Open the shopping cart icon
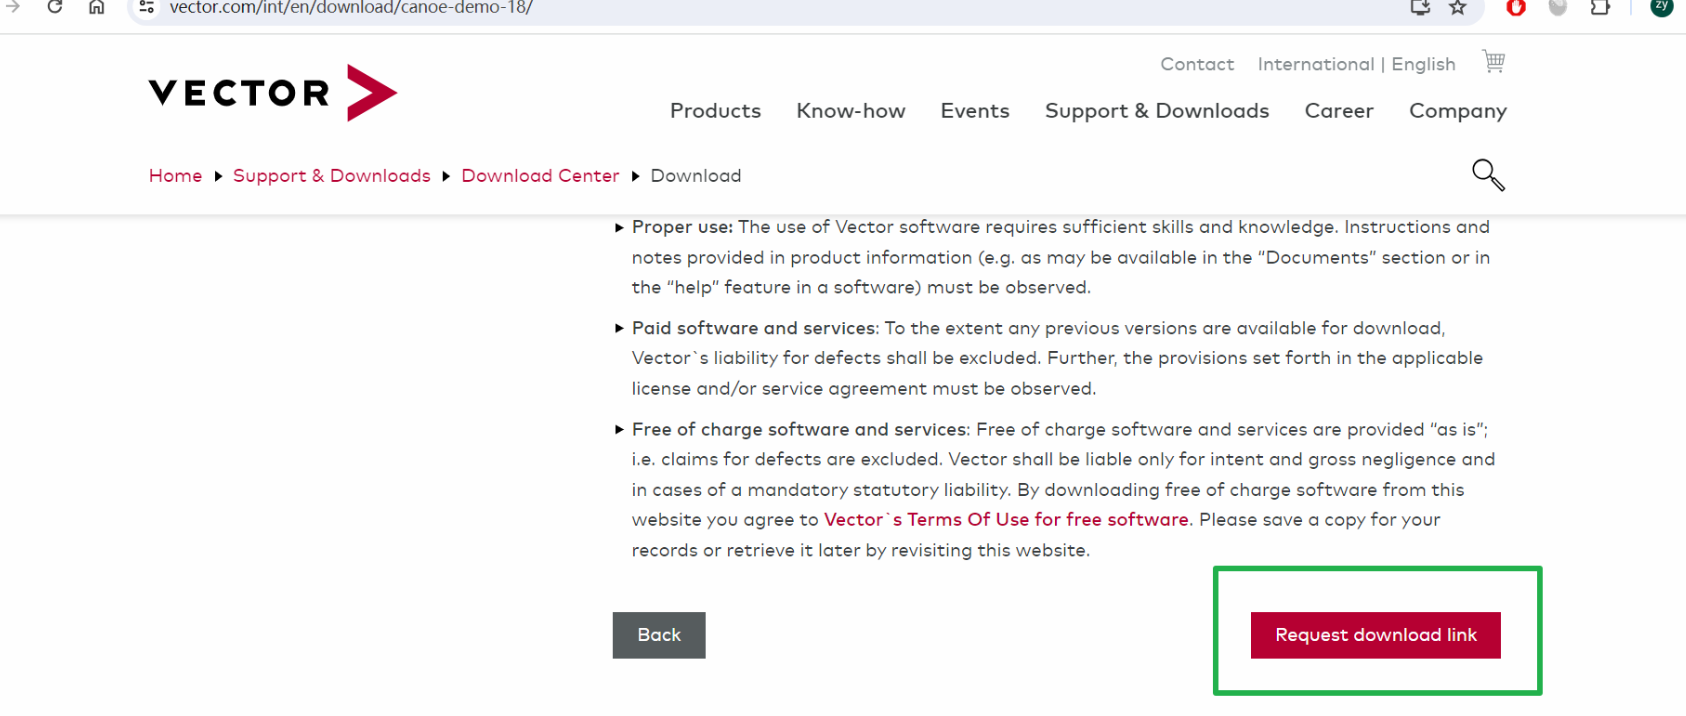This screenshot has height=716, width=1686. pyautogui.click(x=1494, y=62)
